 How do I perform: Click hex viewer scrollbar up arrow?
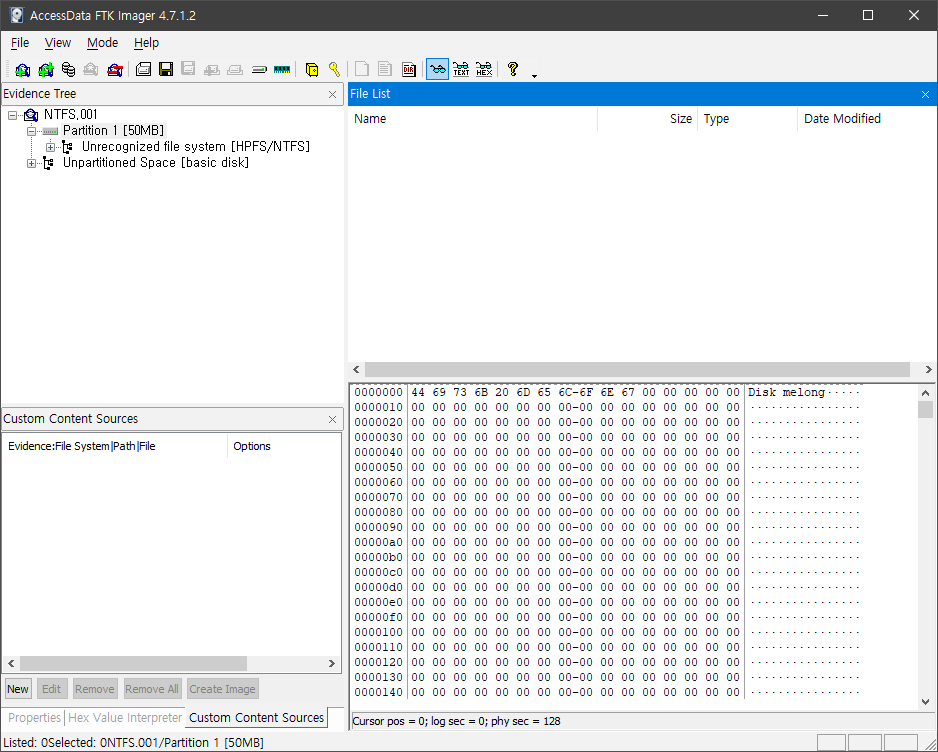point(925,393)
